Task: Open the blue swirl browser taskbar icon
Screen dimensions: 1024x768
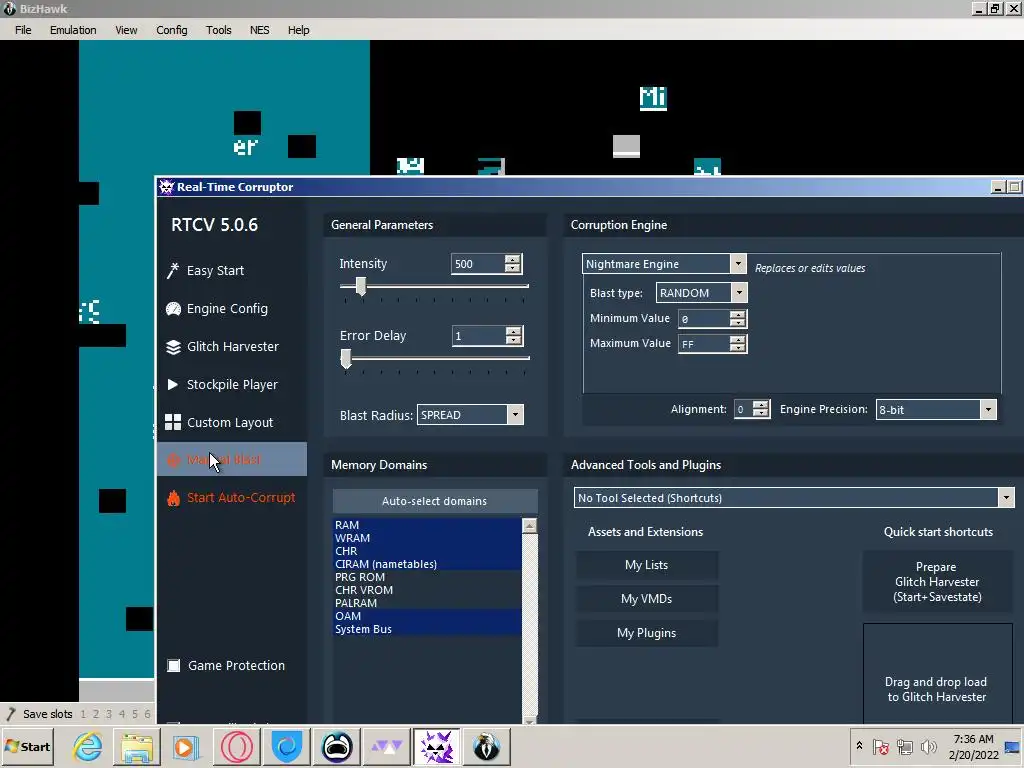Action: 286,746
